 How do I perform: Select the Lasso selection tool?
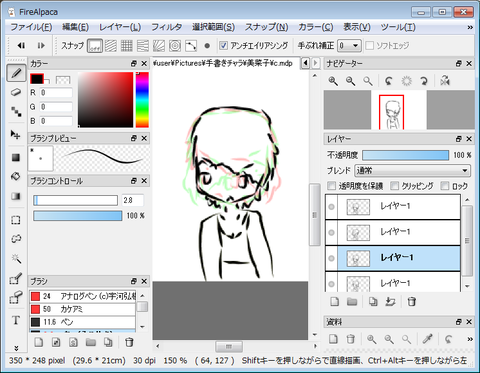tap(16, 239)
